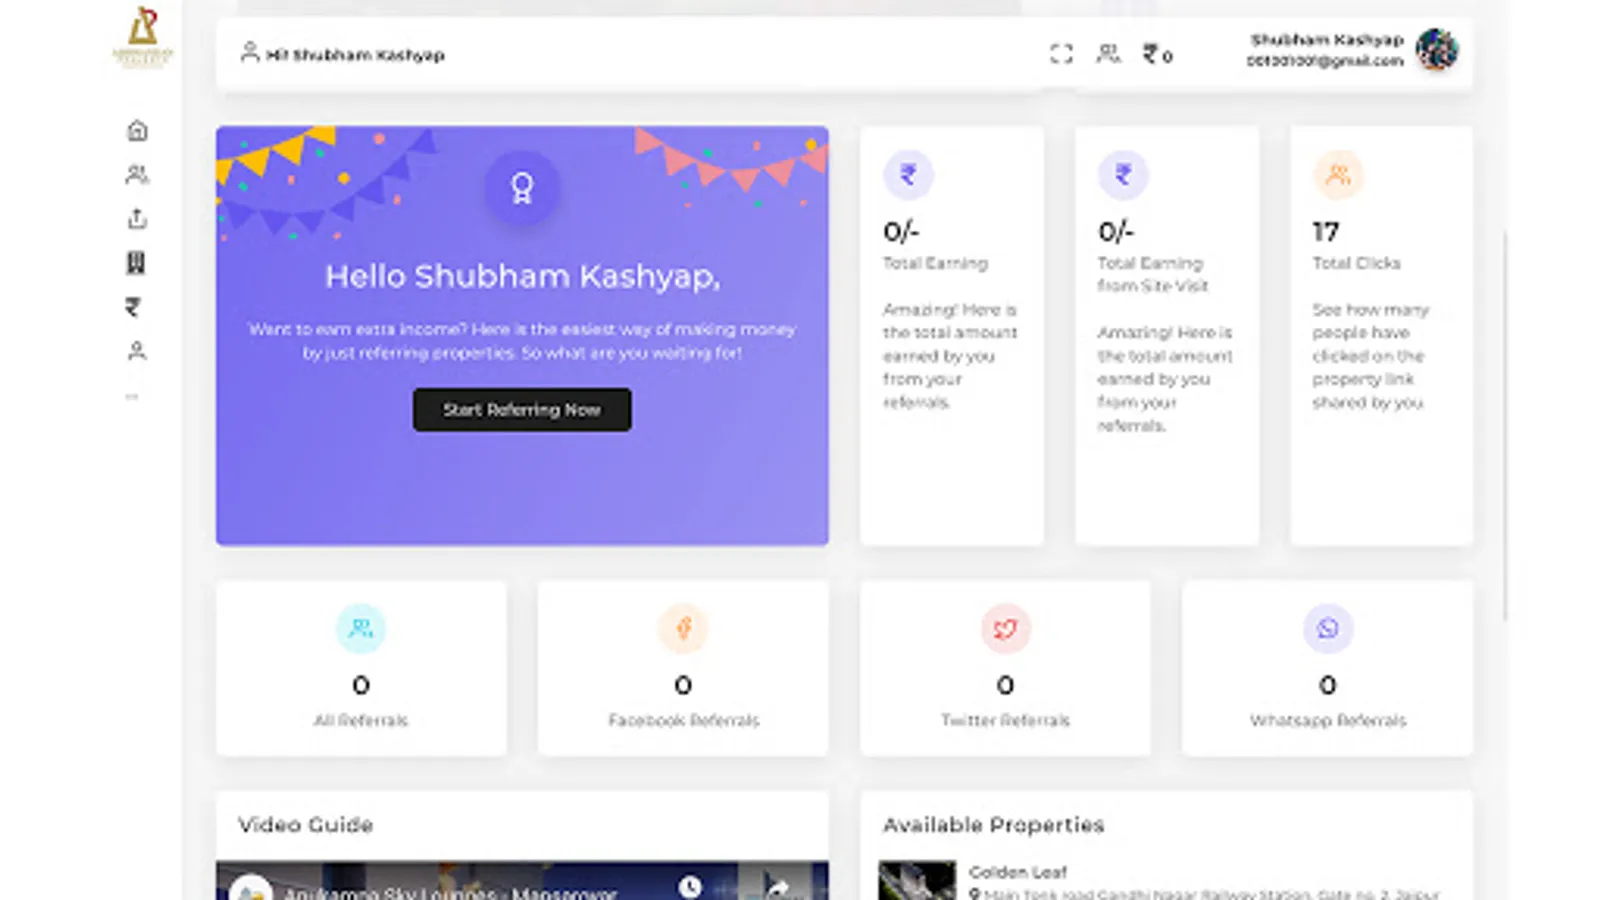Open the Golden Leaf property link
Viewport: 1600px width, 900px height.
1017,872
